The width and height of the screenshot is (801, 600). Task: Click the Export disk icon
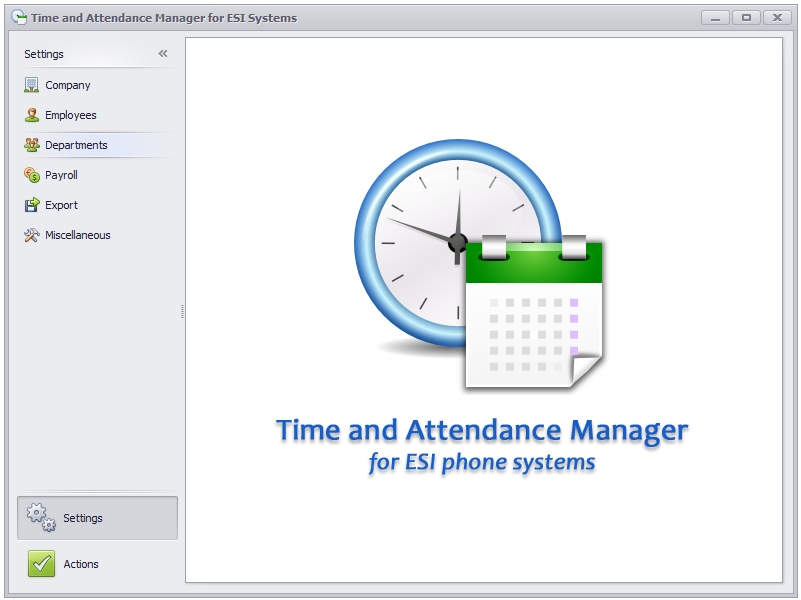coord(32,205)
